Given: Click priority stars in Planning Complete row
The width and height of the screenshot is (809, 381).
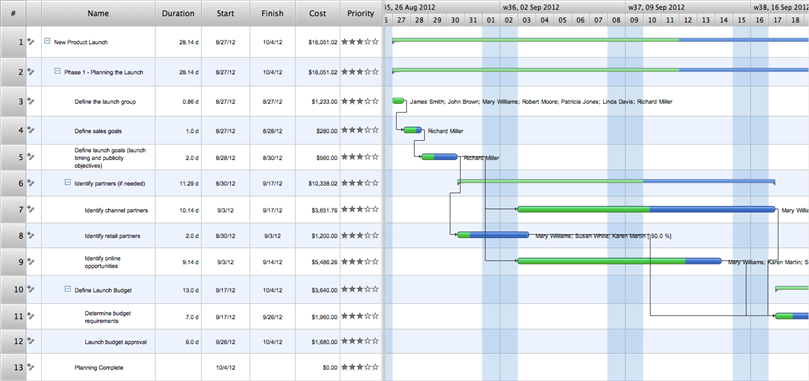Looking at the screenshot, I should [x=360, y=367].
